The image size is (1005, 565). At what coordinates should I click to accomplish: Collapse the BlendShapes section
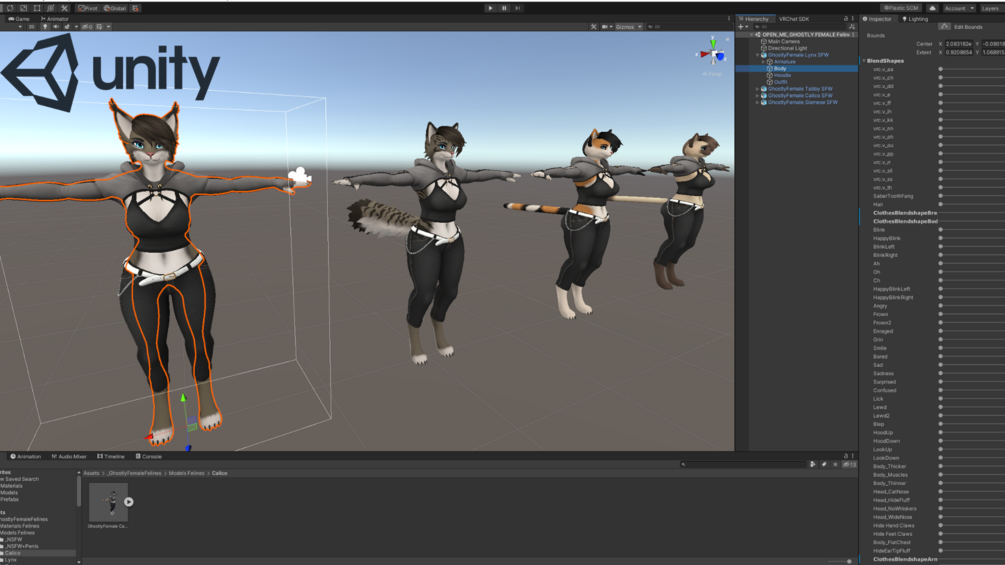pyautogui.click(x=864, y=61)
